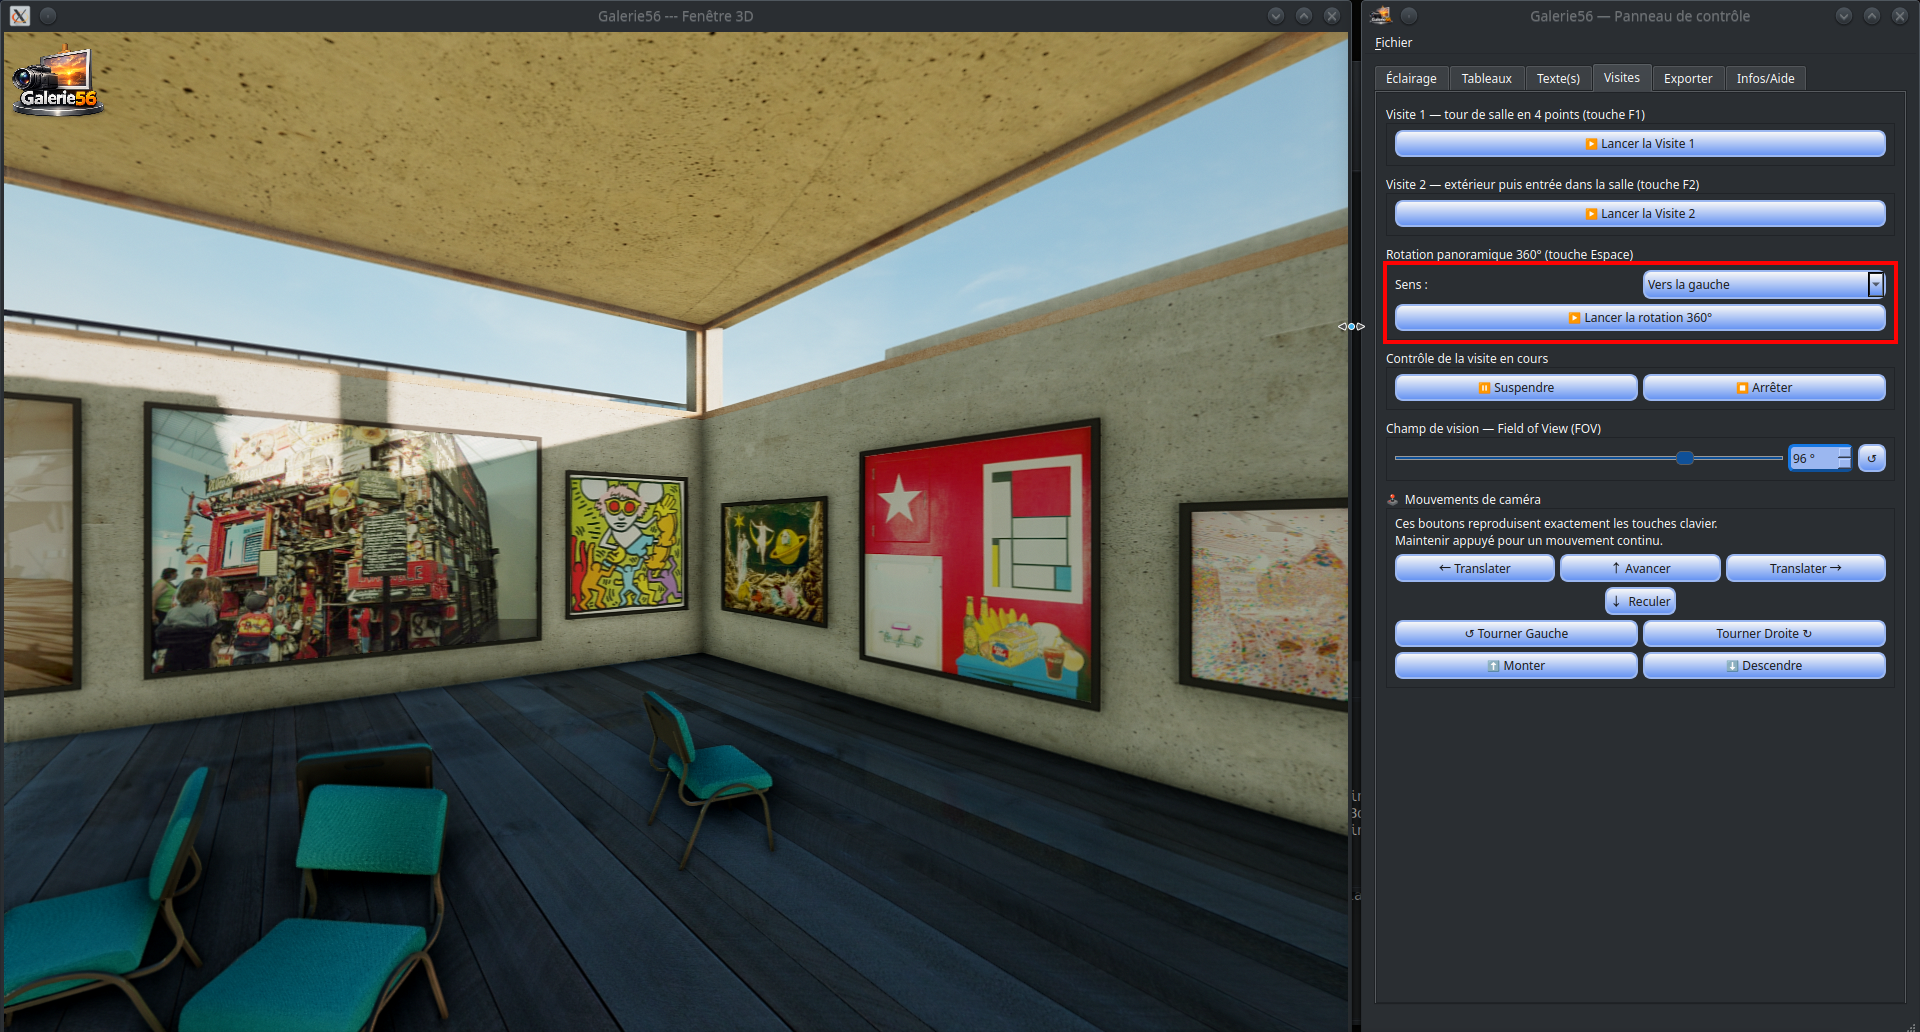1920x1032 pixels.
Task: Click the Galerie56 logo in the 3D window
Action: (57, 81)
